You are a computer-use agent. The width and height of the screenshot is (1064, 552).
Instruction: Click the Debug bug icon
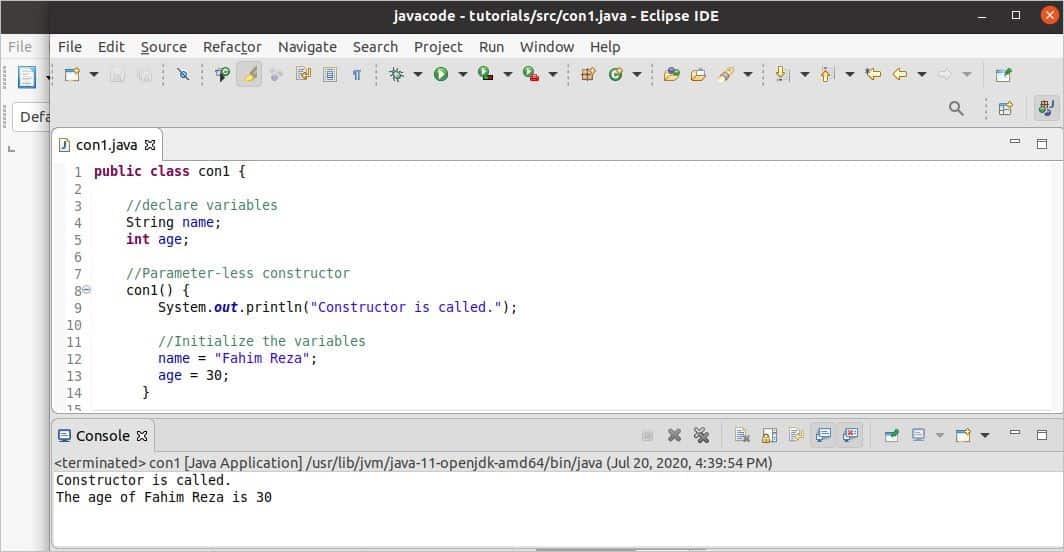396,75
